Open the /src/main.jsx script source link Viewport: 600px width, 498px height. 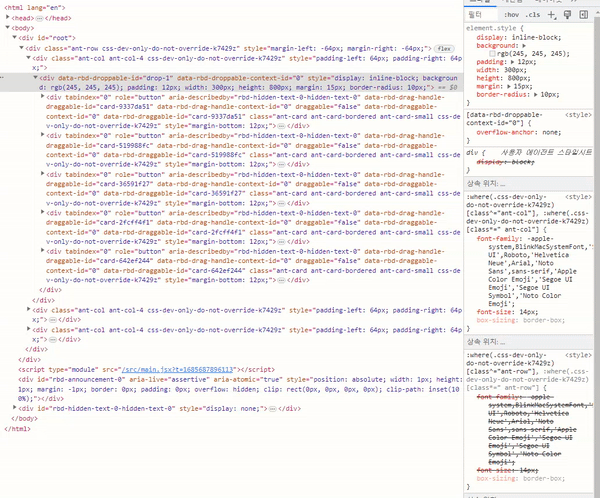(177, 370)
